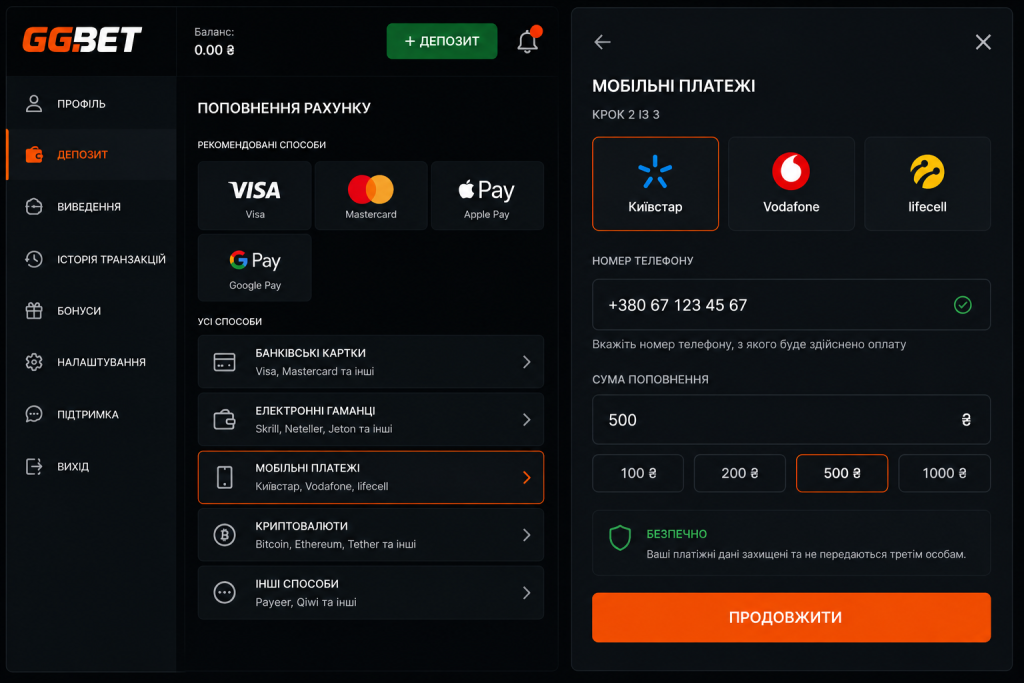
Task: Select Київстар operator tile
Action: point(655,183)
